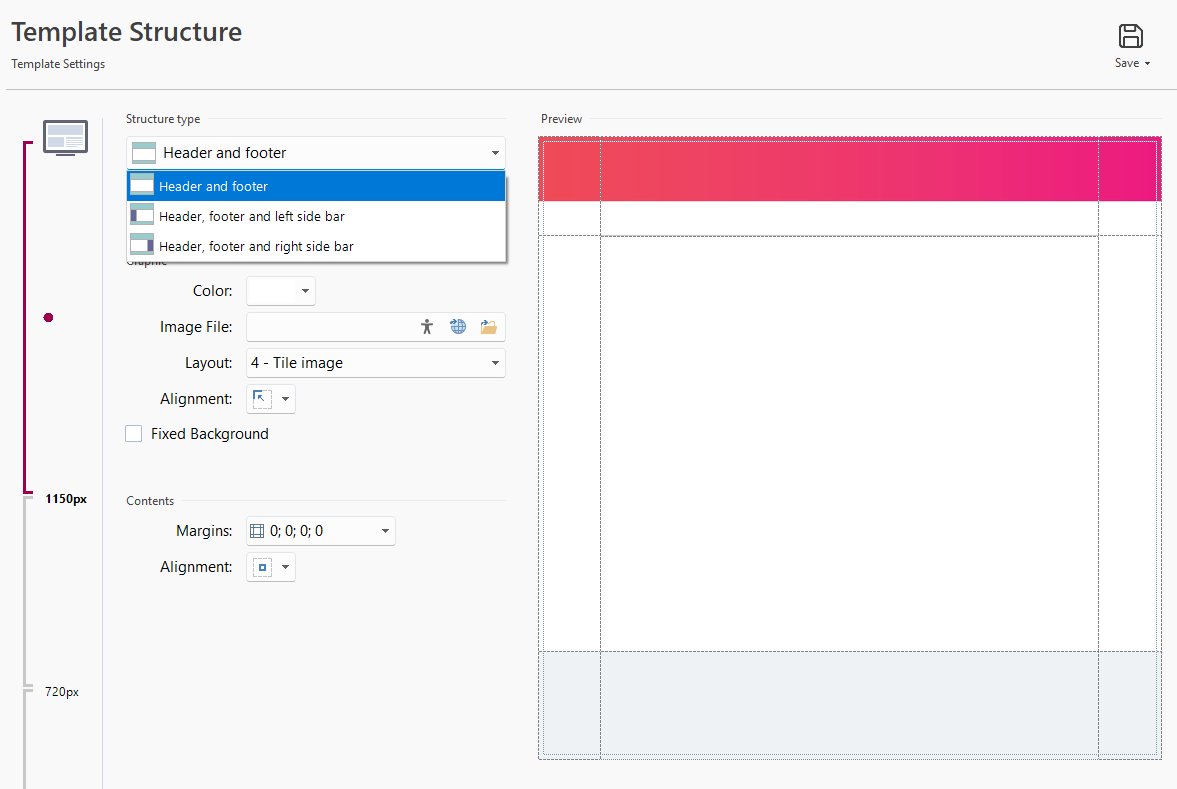
Task: Click the accessibility figure icon in Image File
Action: tap(427, 327)
